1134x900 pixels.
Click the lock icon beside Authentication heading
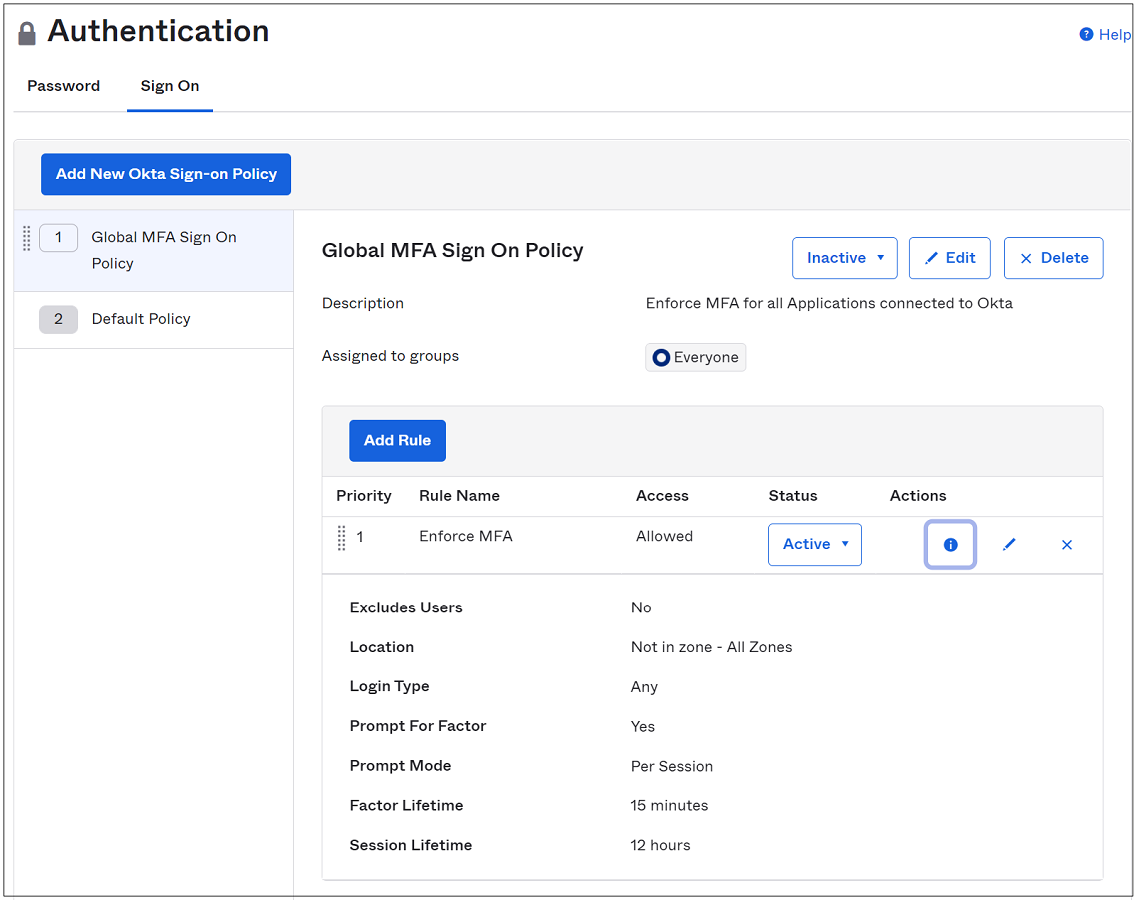pyautogui.click(x=27, y=34)
